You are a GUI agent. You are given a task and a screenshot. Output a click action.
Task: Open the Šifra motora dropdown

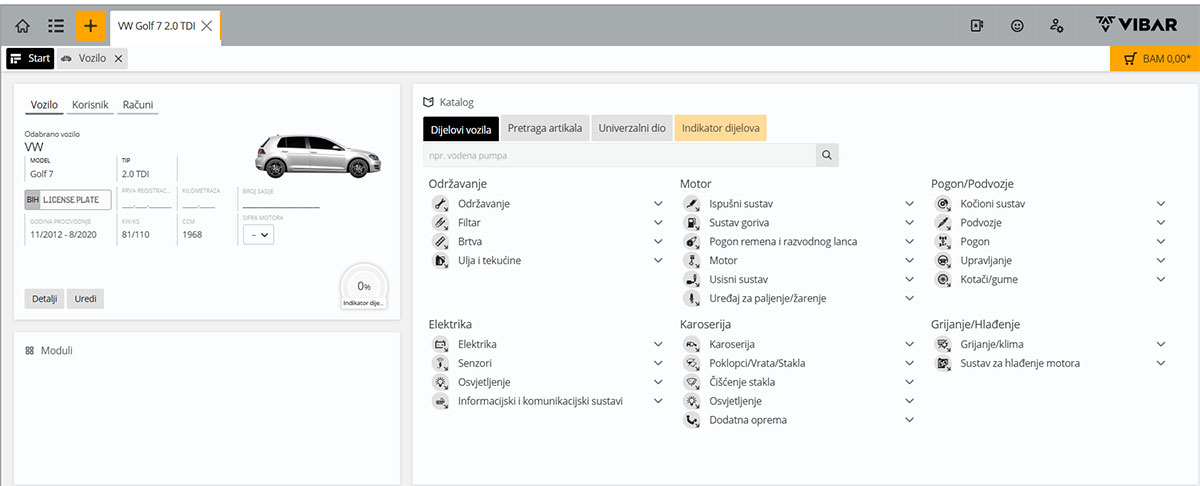258,235
